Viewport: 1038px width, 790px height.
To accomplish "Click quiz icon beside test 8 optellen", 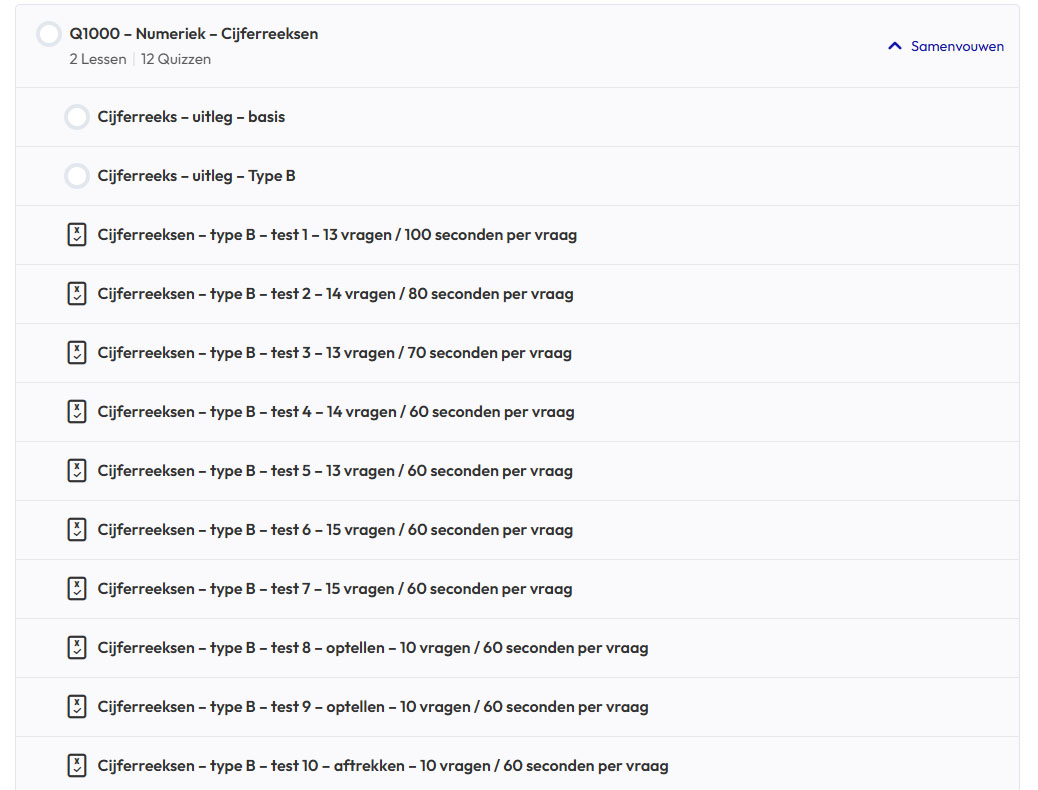I will click(x=77, y=648).
